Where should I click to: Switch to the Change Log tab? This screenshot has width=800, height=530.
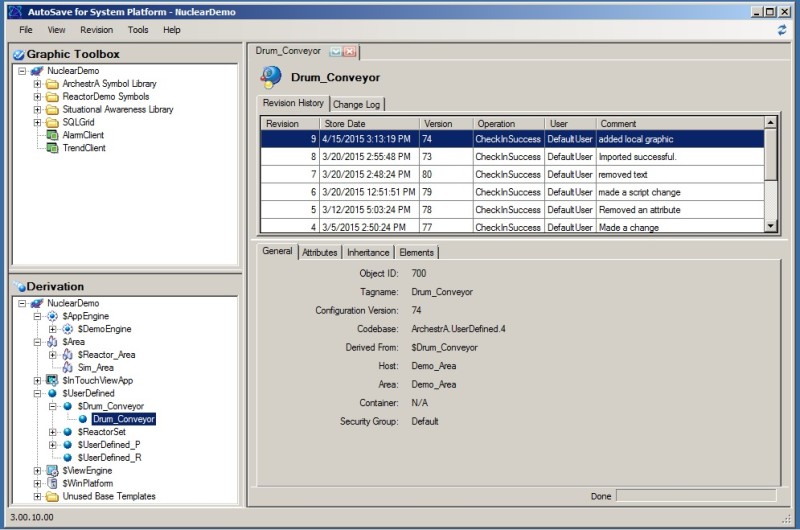356,104
